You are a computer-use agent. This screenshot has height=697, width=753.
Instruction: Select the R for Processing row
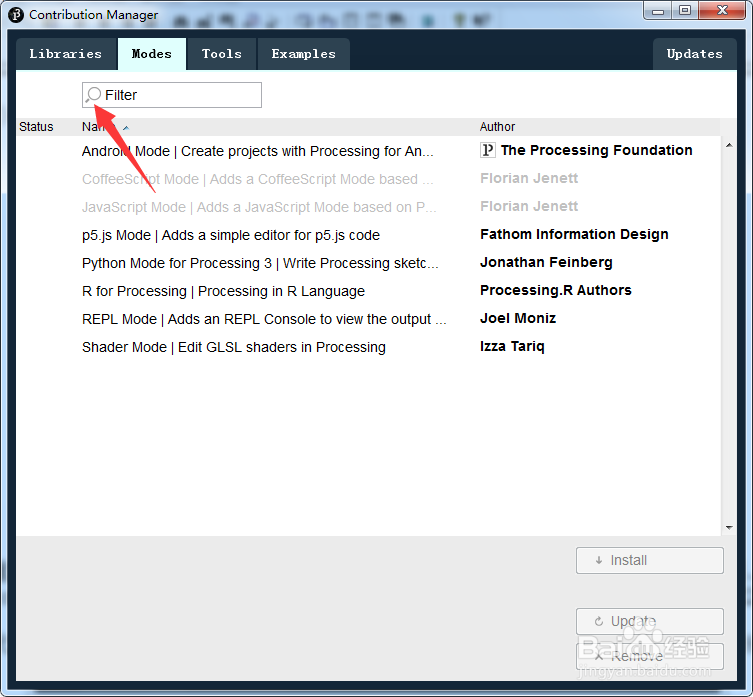tap(368, 291)
